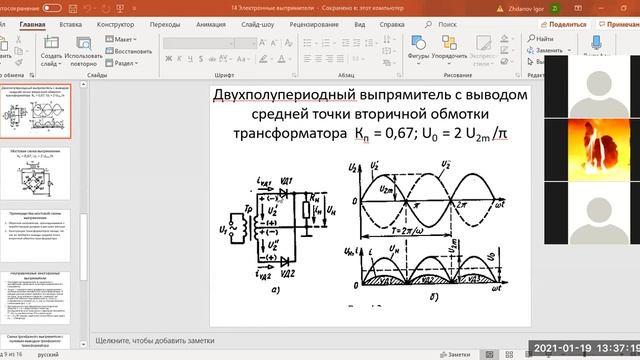The height and width of the screenshot is (360, 640).
Task: Click the text highlight color icon
Action: tap(263, 59)
